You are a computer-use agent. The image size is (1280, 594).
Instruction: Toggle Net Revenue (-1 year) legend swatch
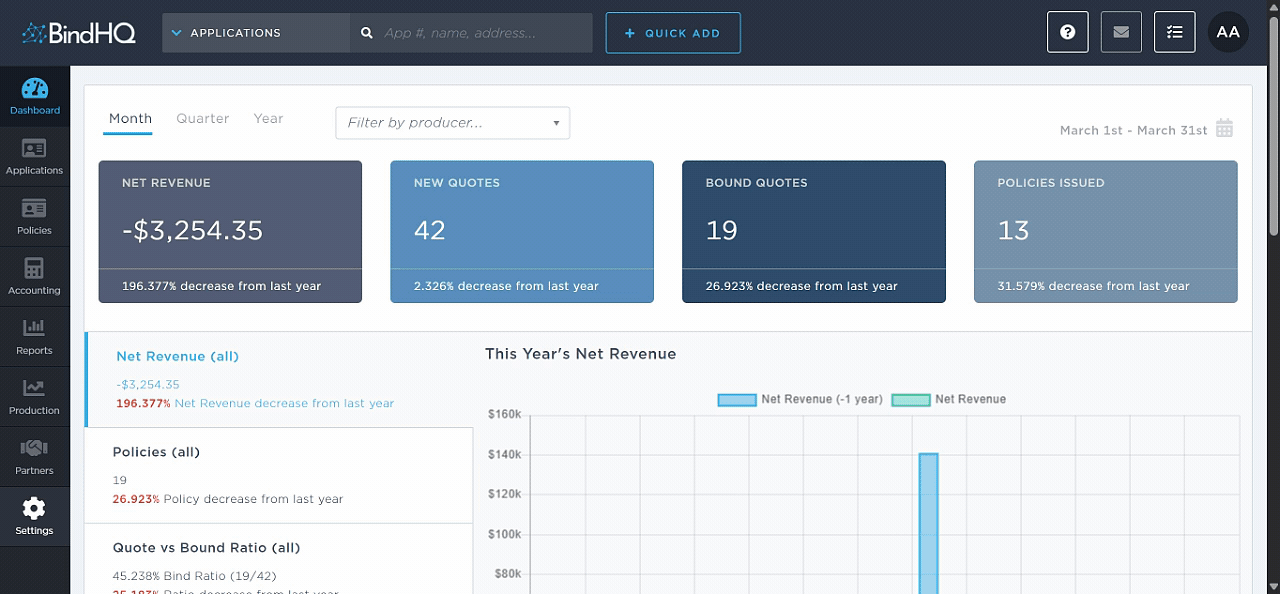pos(736,400)
